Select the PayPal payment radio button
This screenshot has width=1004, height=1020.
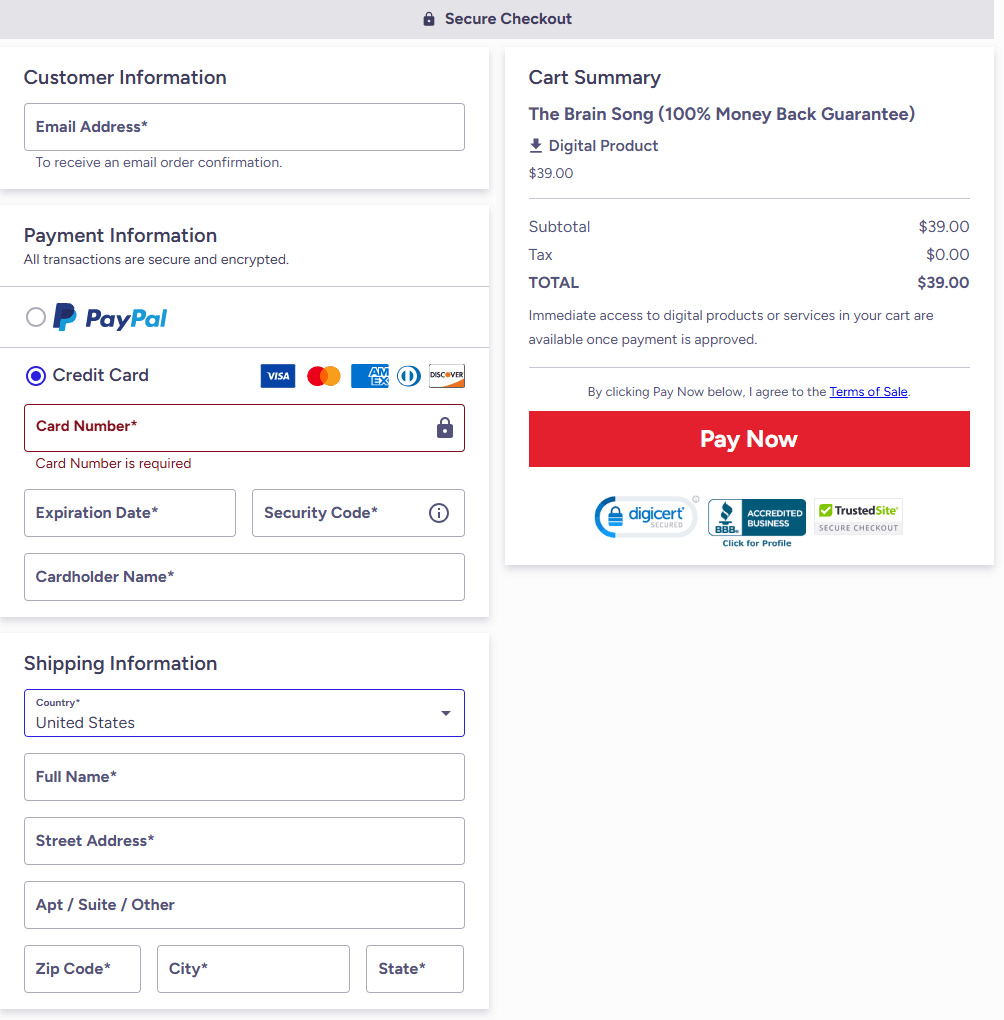(35, 317)
